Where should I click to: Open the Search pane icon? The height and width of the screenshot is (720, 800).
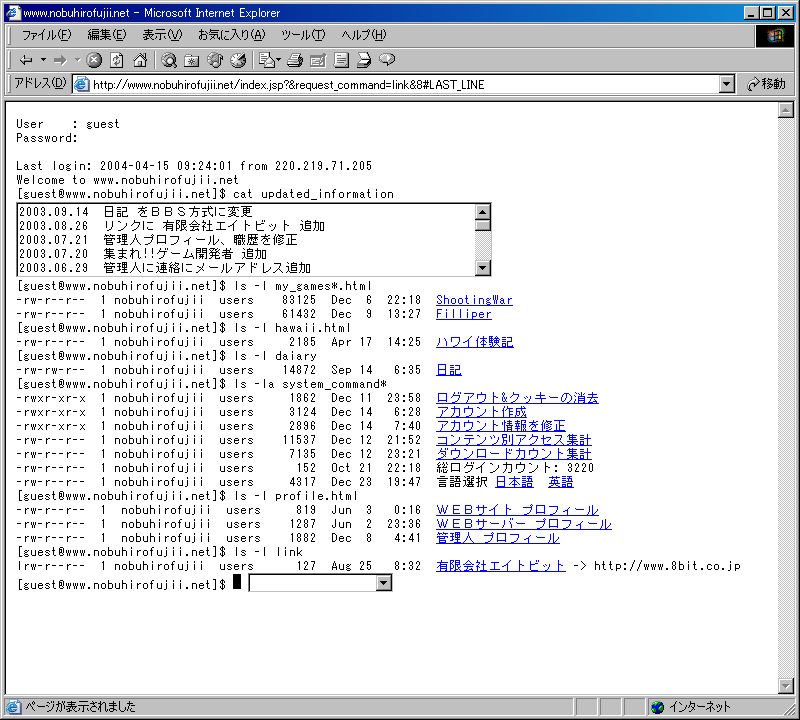pos(169,60)
